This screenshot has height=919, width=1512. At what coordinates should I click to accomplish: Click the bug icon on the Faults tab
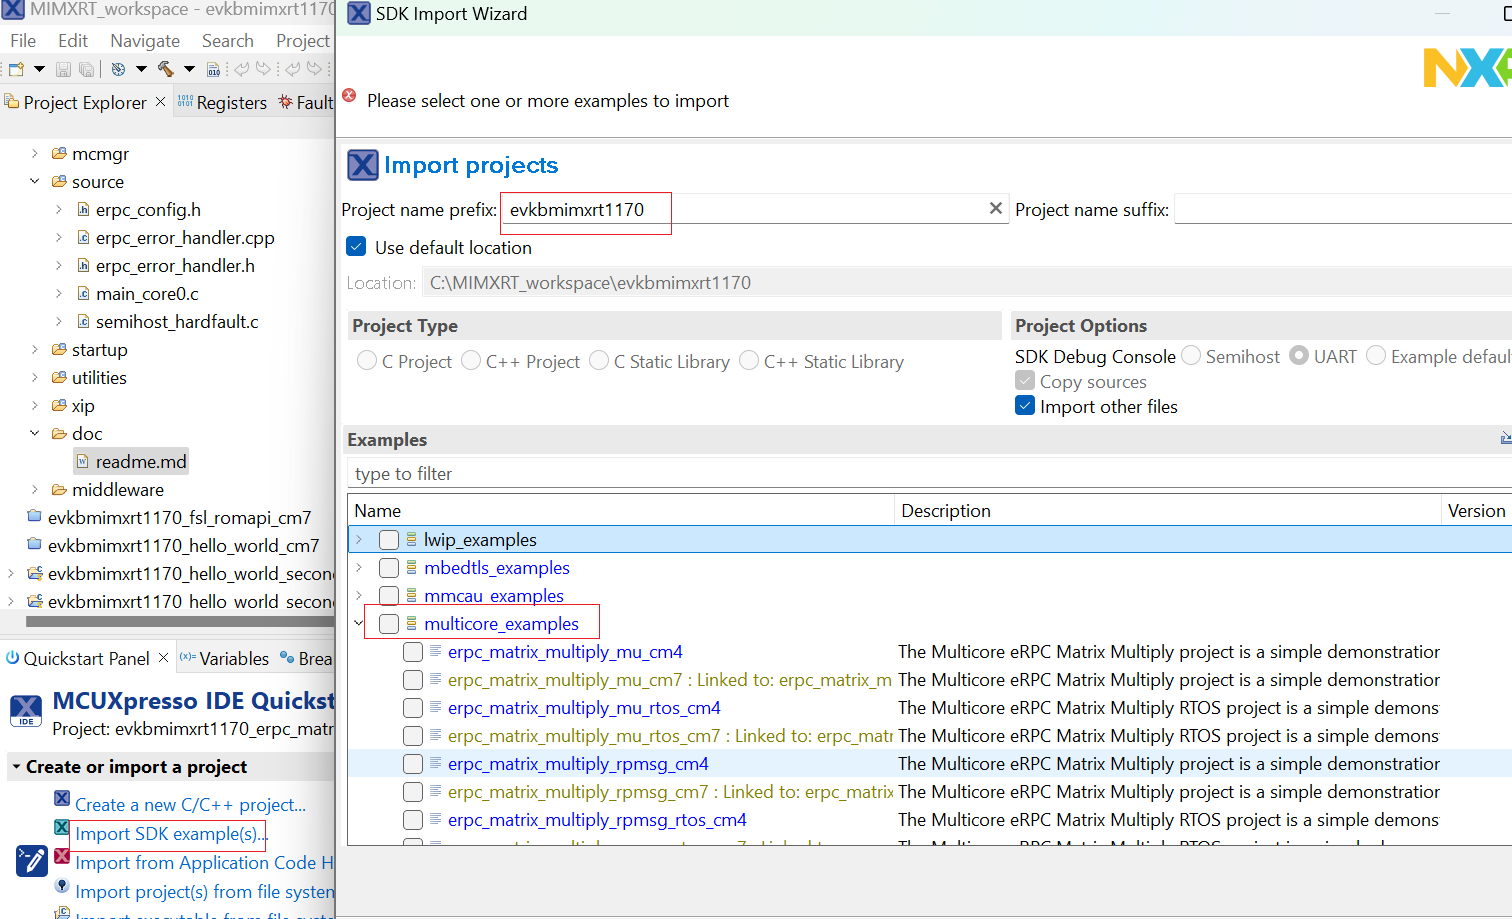pos(287,101)
